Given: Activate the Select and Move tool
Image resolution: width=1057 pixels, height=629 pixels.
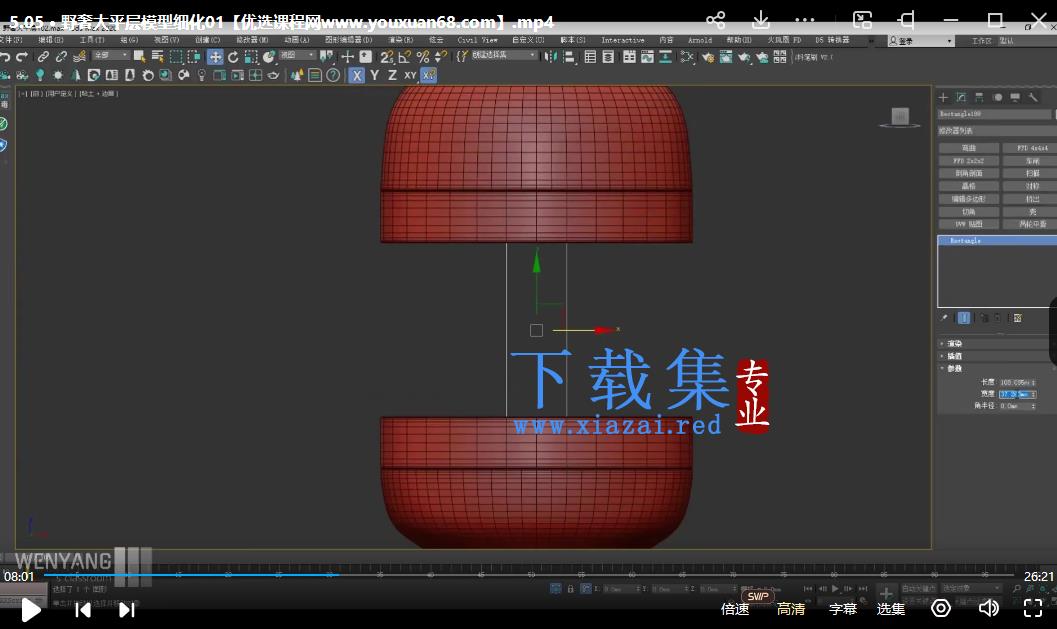Looking at the screenshot, I should click(215, 57).
